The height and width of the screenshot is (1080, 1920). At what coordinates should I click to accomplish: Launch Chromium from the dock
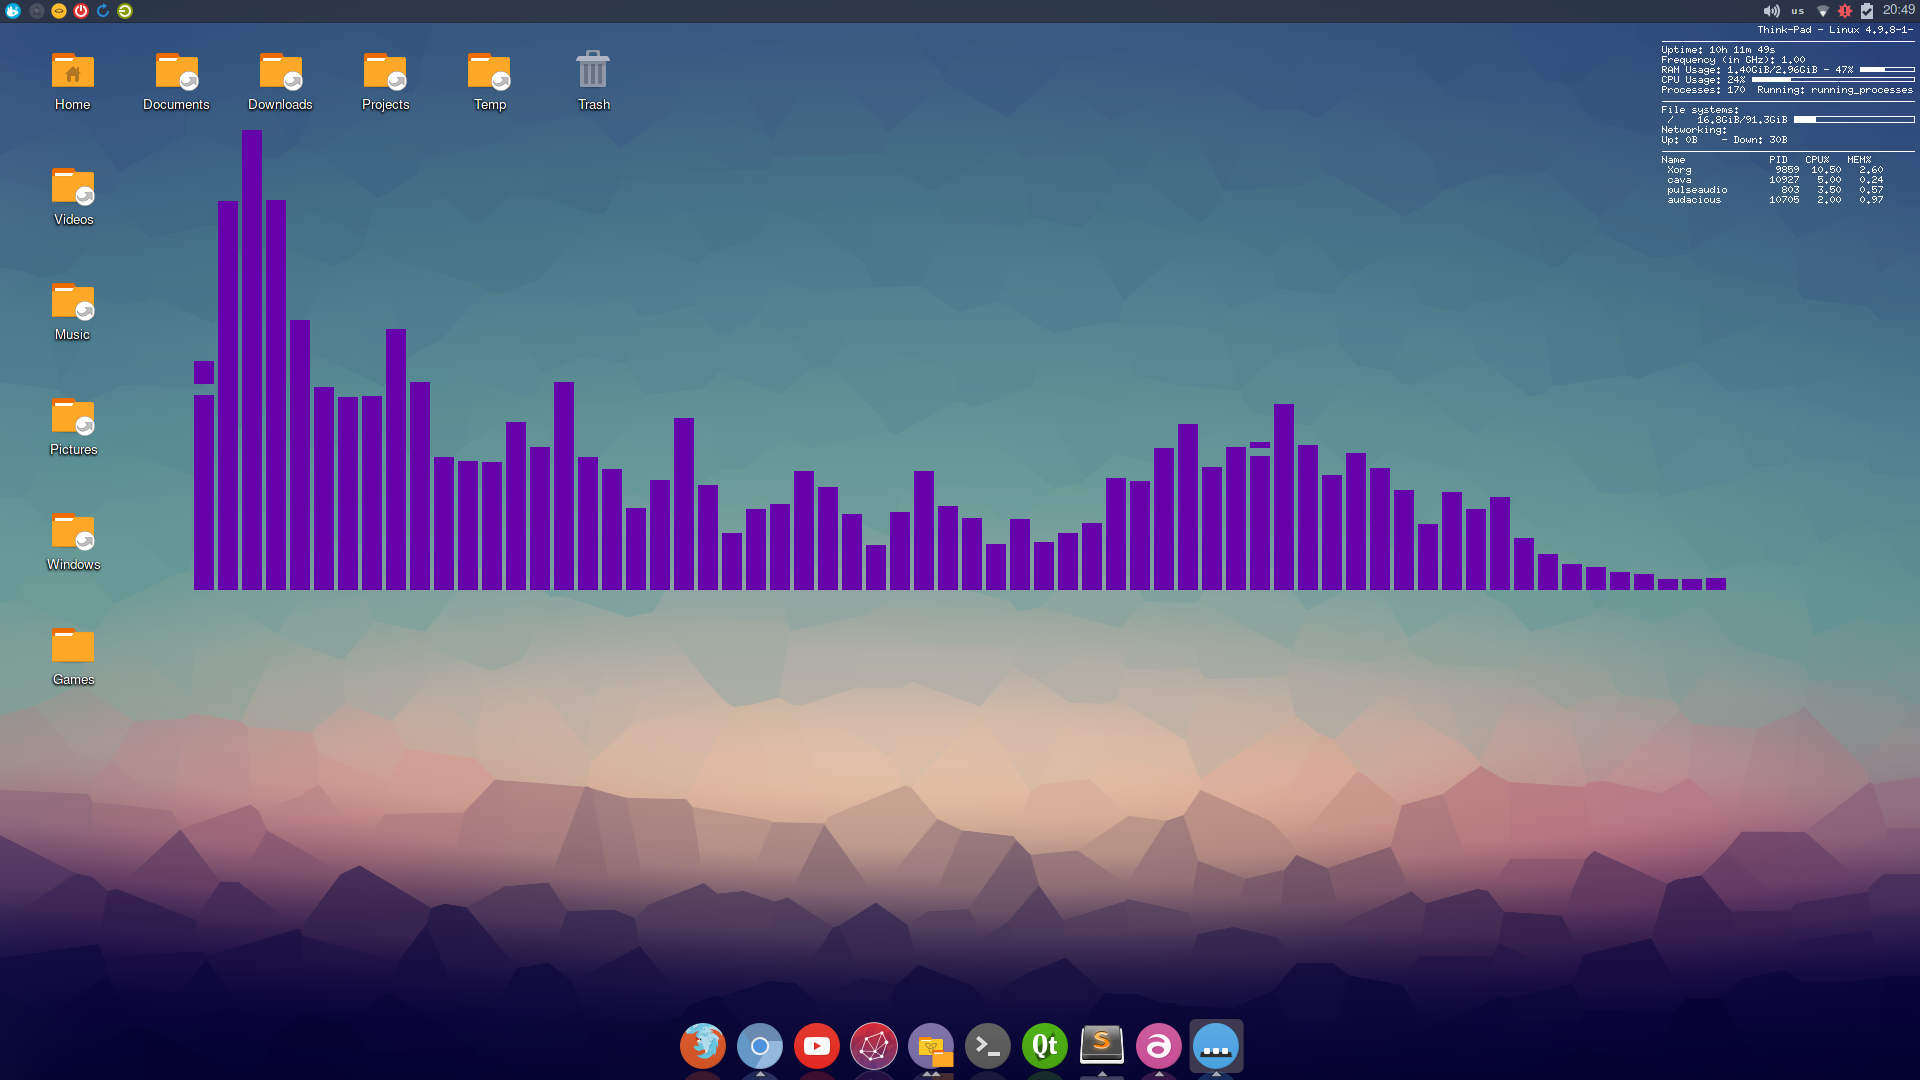point(760,1046)
